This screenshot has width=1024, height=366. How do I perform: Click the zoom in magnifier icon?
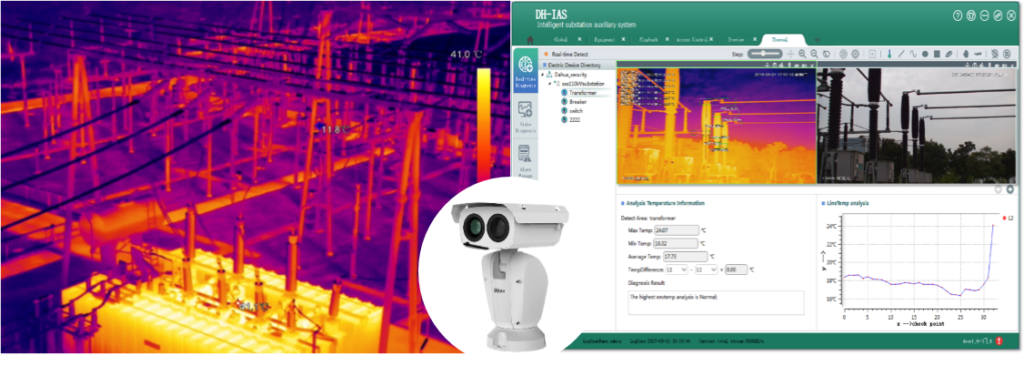coord(802,54)
